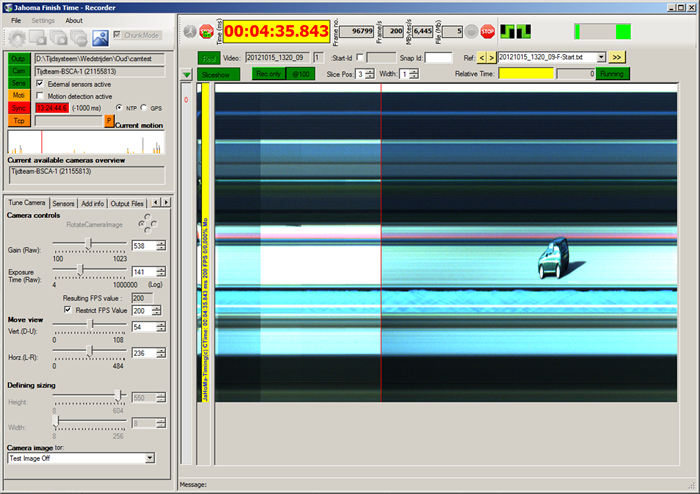The width and height of the screenshot is (700, 494).
Task: Select the NTP sync radio button
Action: pos(119,108)
